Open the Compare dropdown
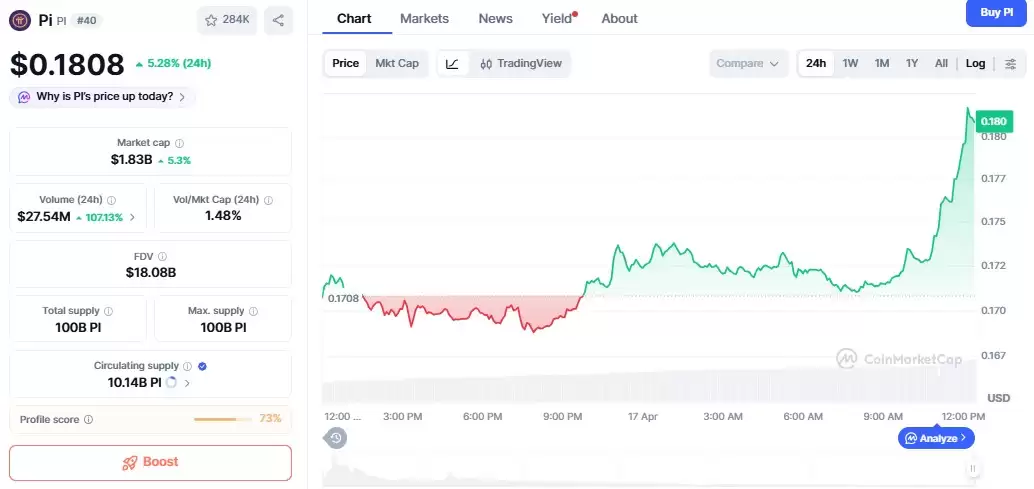This screenshot has height=489, width=1034. 747,63
